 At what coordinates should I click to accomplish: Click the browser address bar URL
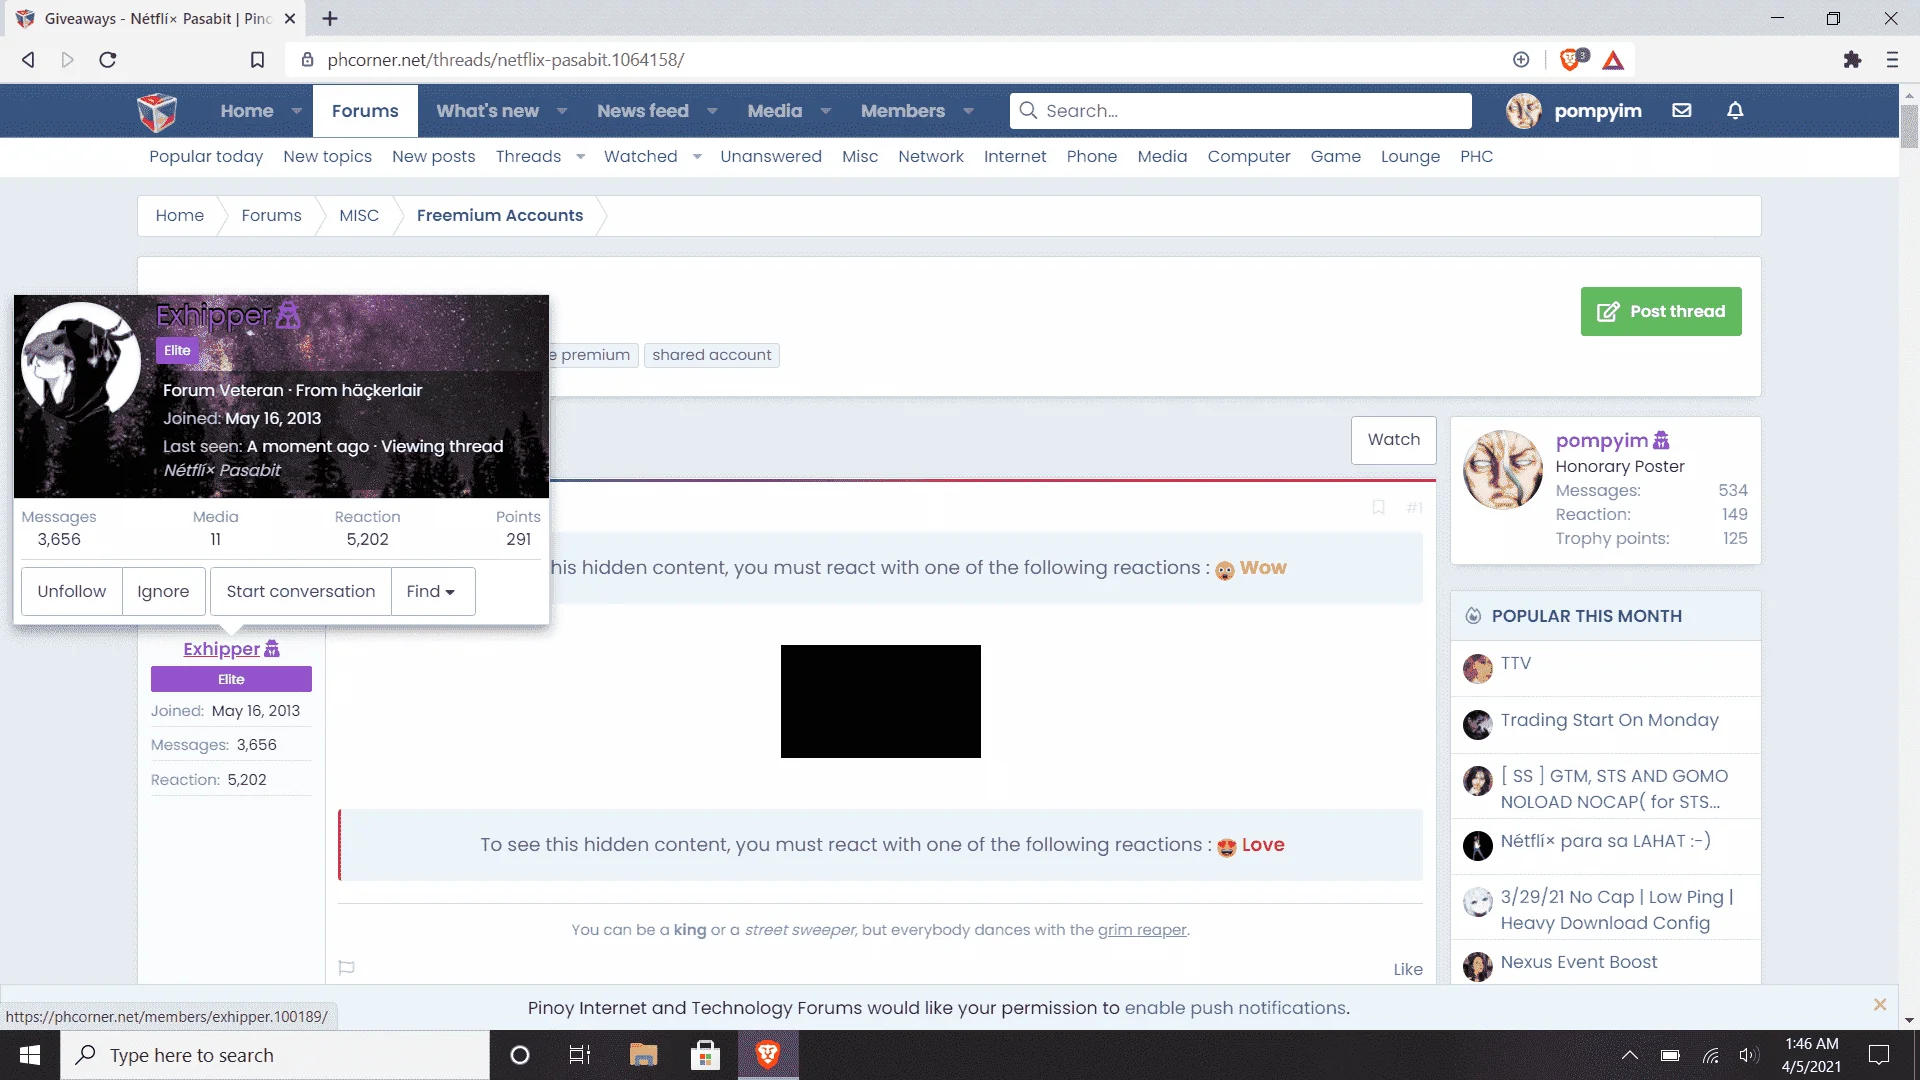tap(506, 60)
